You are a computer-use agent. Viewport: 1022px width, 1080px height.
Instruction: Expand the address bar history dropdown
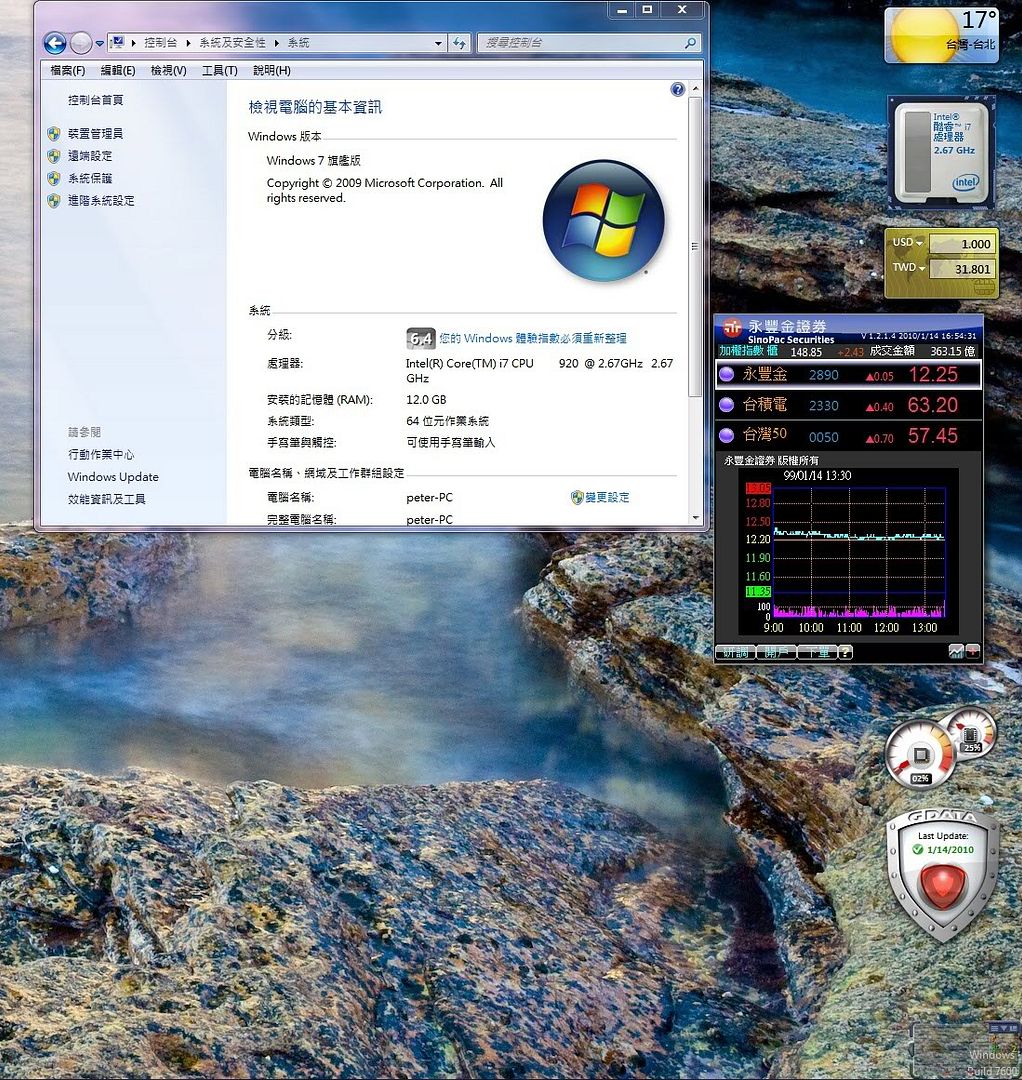438,43
